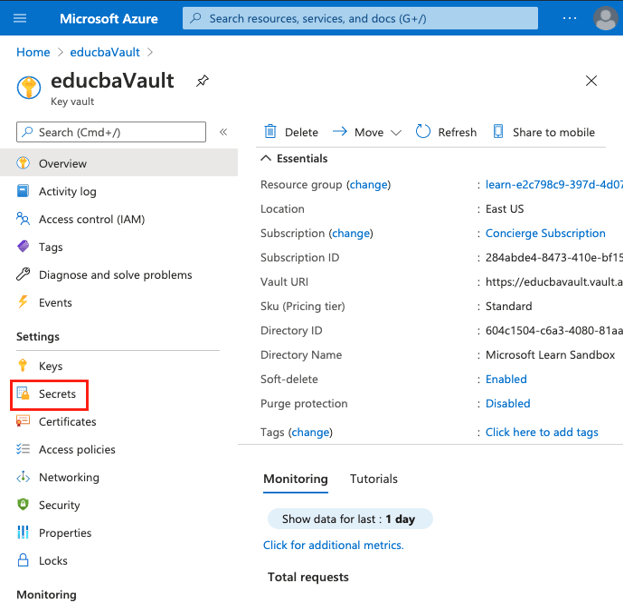The image size is (623, 604).
Task: Click the Certificates icon
Action: [23, 421]
